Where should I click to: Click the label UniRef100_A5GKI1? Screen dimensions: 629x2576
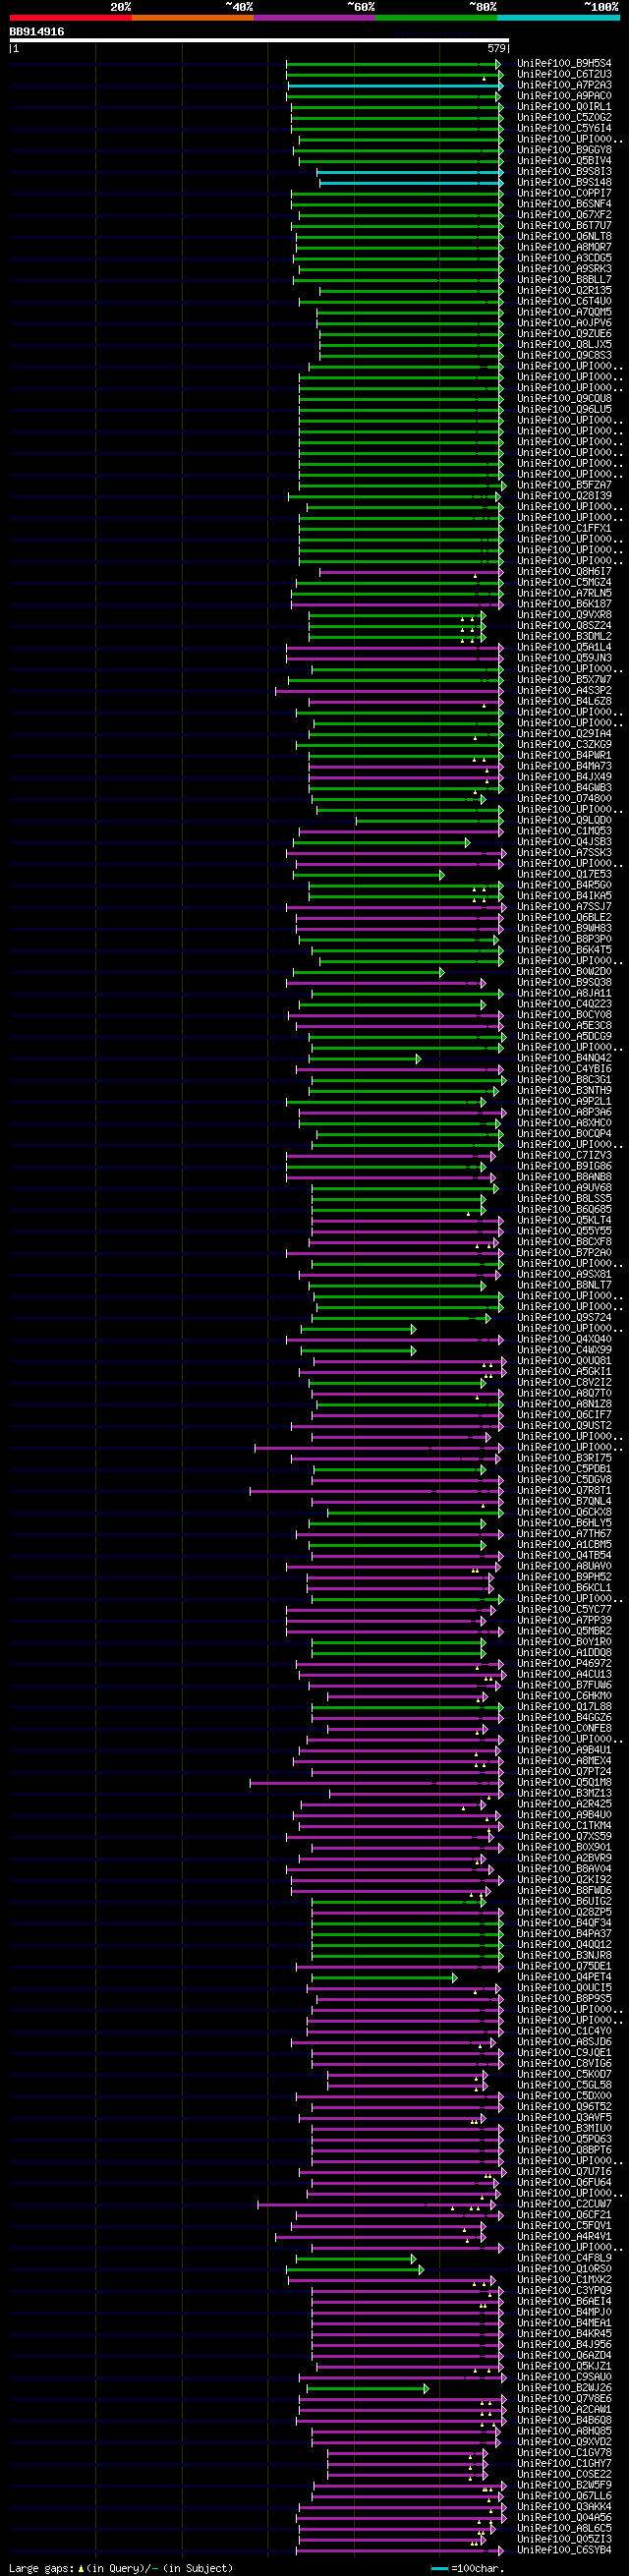click(564, 1372)
